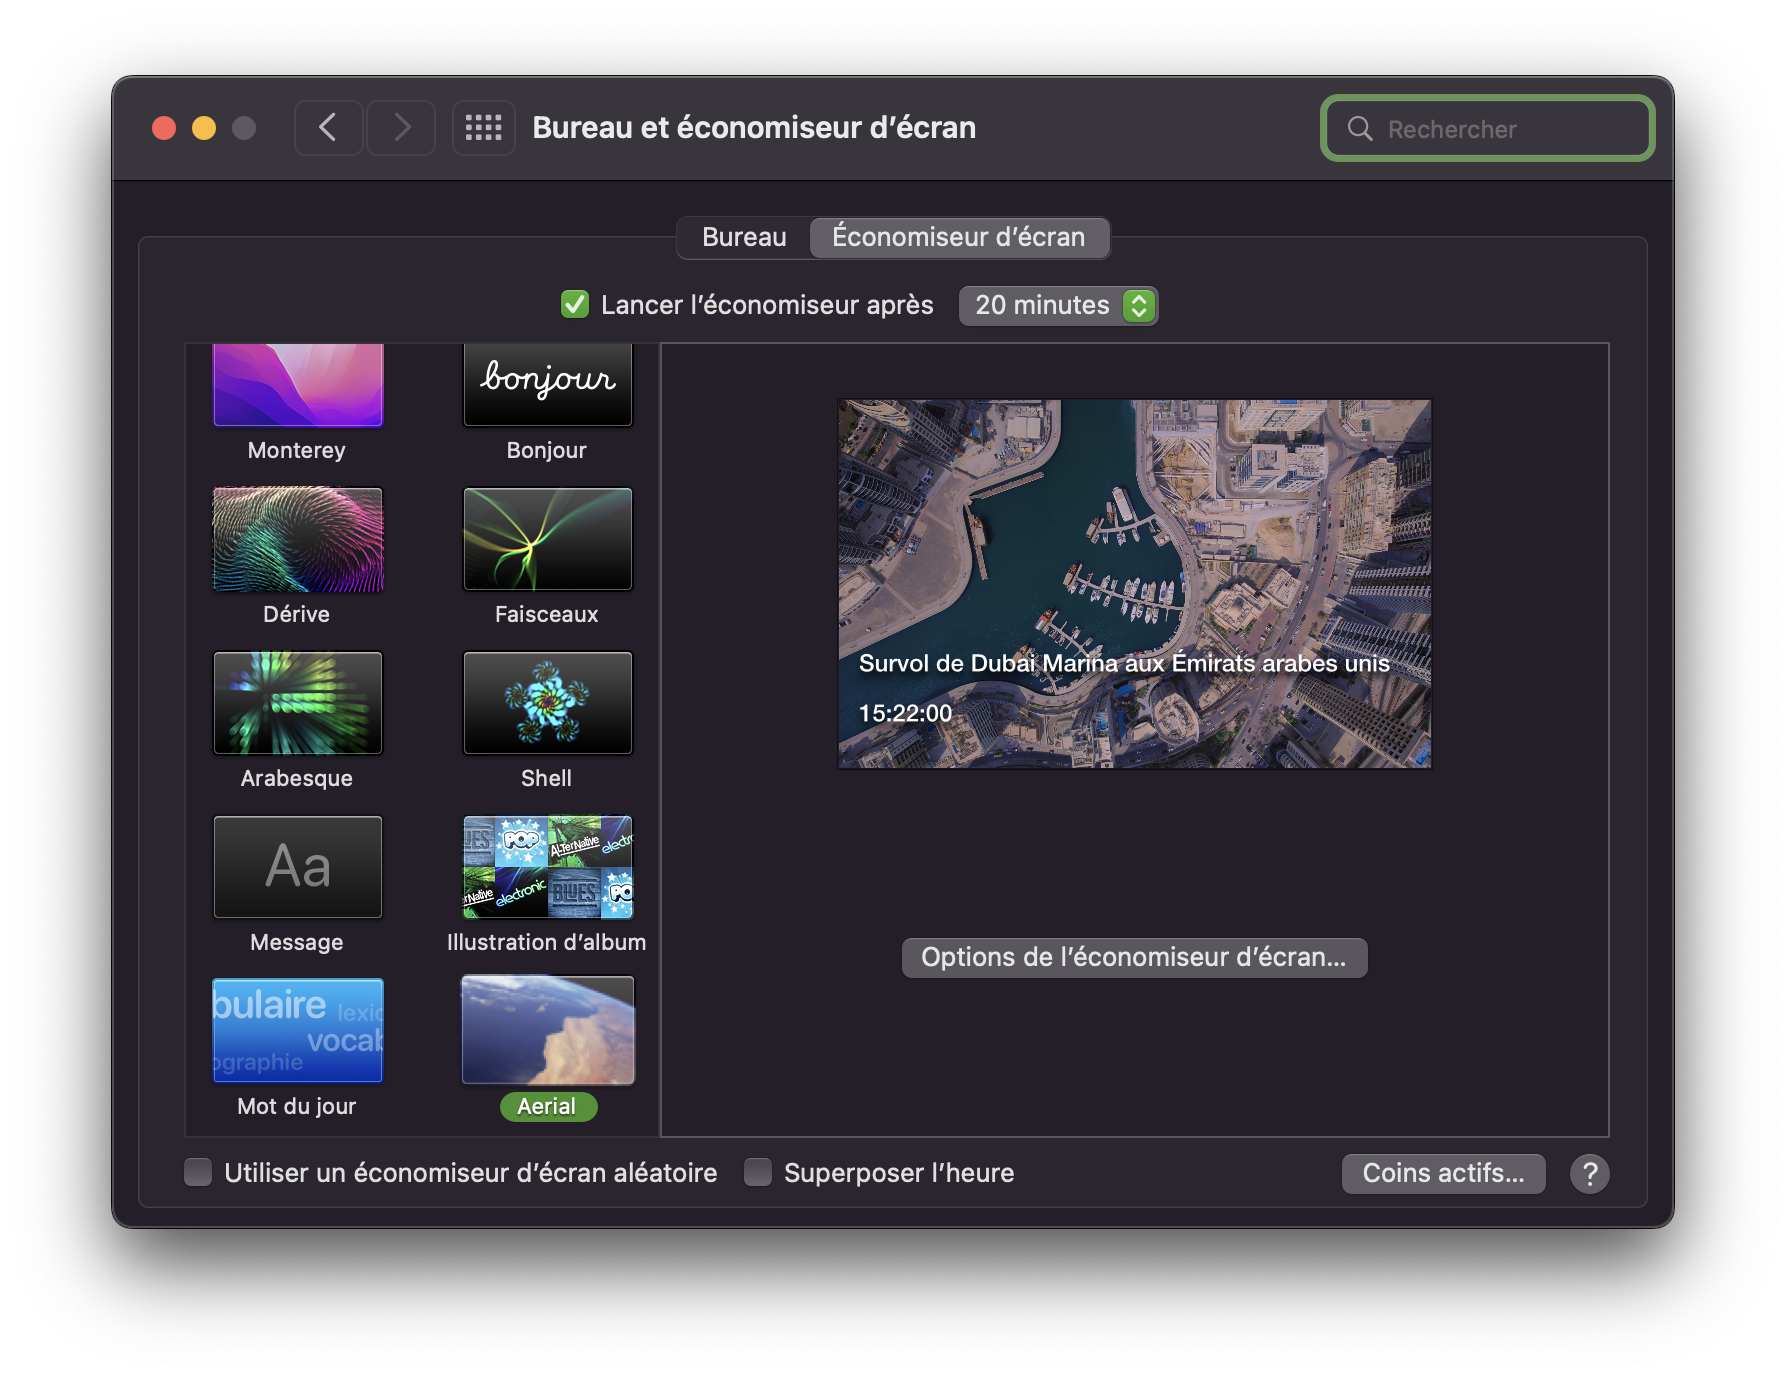
Task: Pick the Shell screen saver thumbnail
Action: tap(548, 703)
